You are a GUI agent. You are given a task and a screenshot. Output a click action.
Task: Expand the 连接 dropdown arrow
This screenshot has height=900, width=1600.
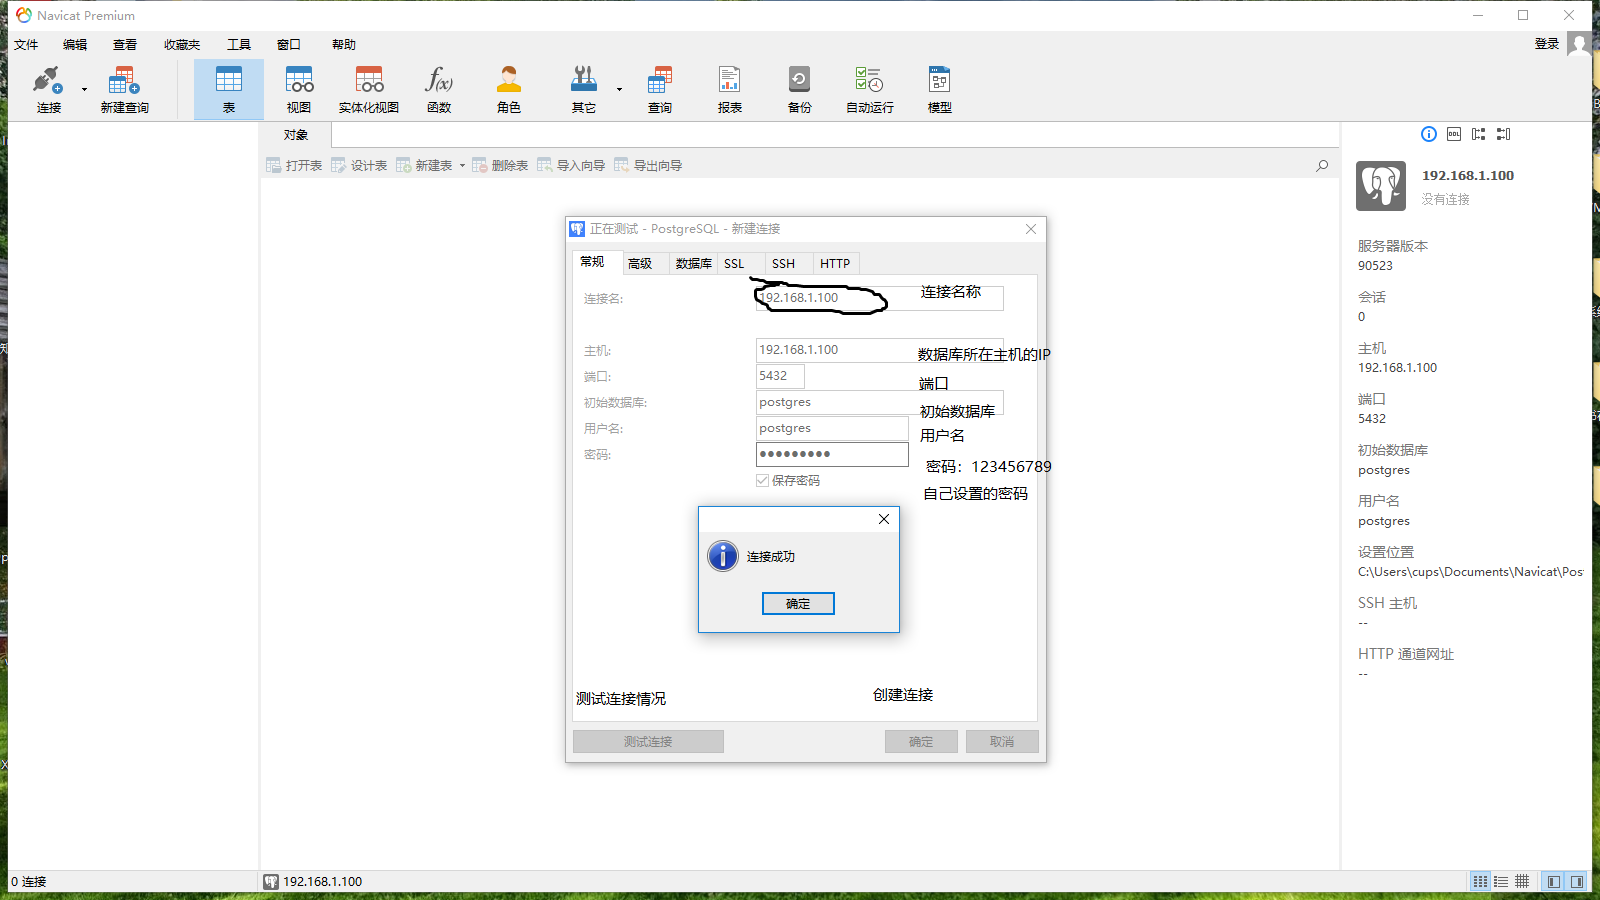click(84, 90)
